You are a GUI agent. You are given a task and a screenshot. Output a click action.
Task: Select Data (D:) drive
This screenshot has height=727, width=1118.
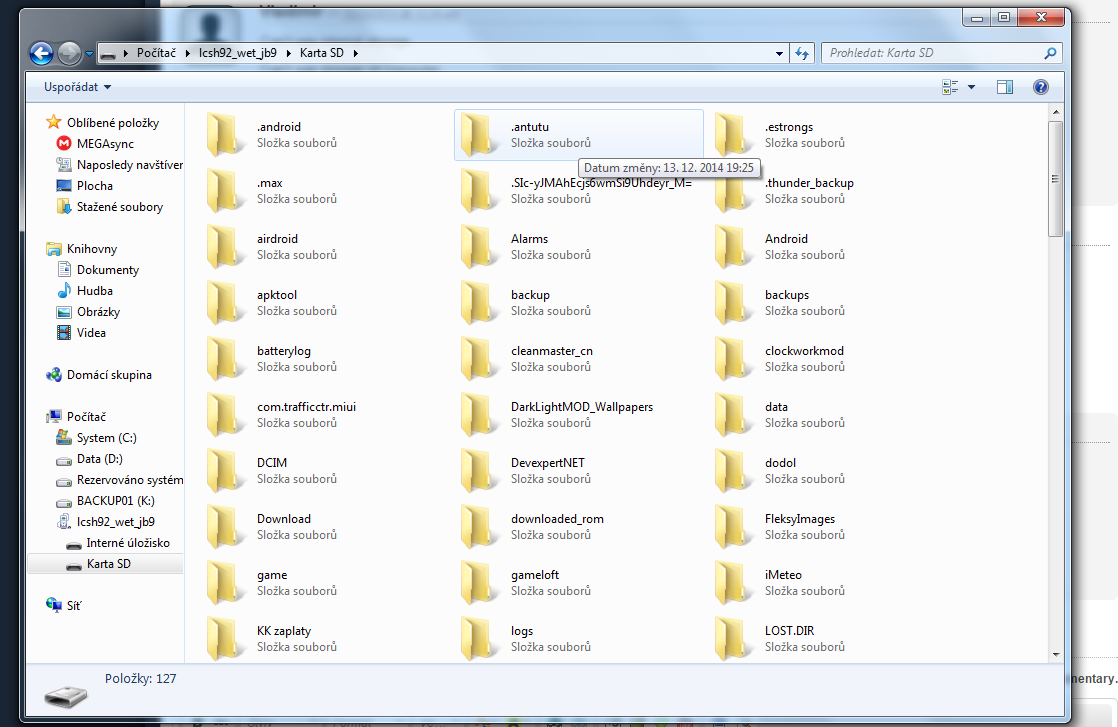point(99,459)
